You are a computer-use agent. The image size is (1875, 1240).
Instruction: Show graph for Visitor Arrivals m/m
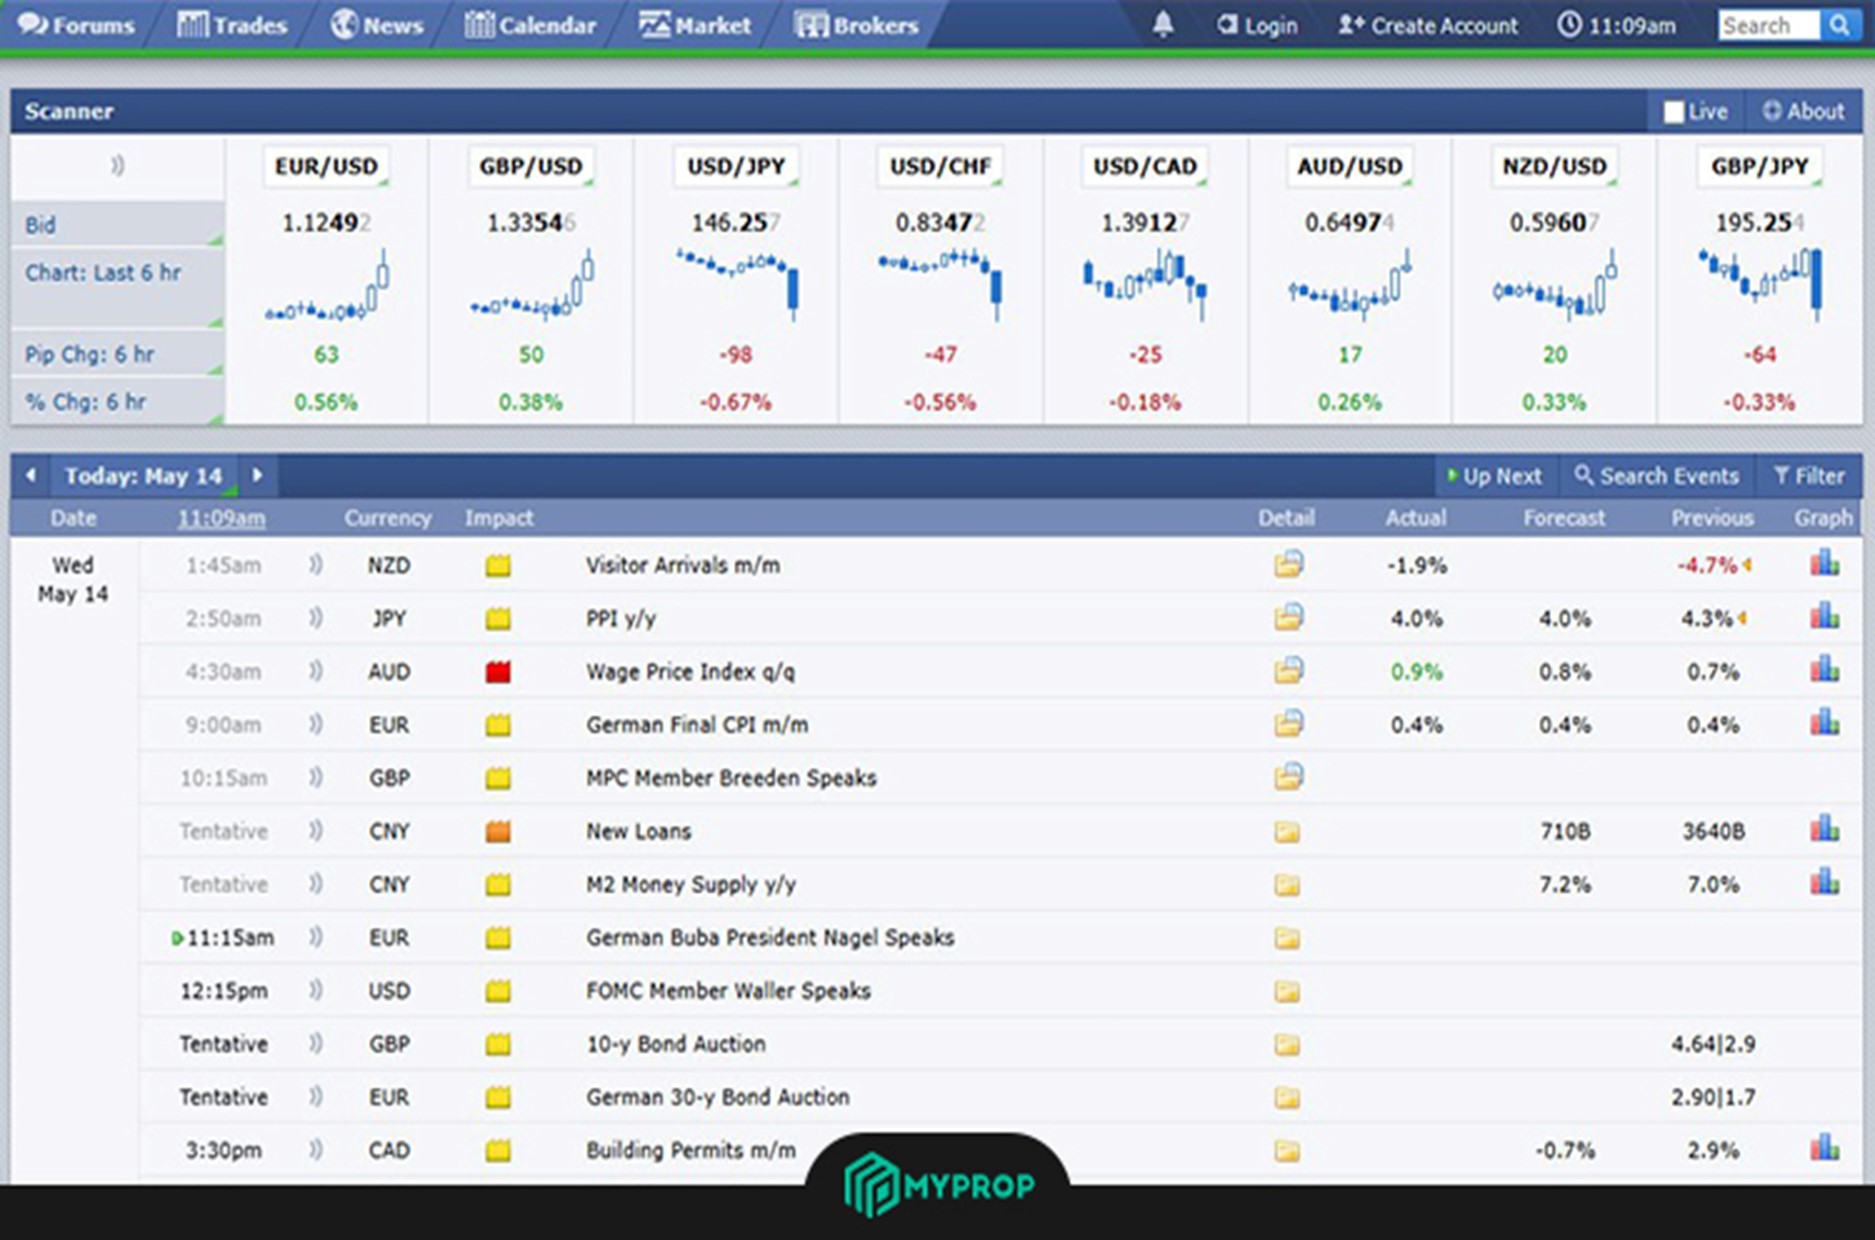[1824, 563]
